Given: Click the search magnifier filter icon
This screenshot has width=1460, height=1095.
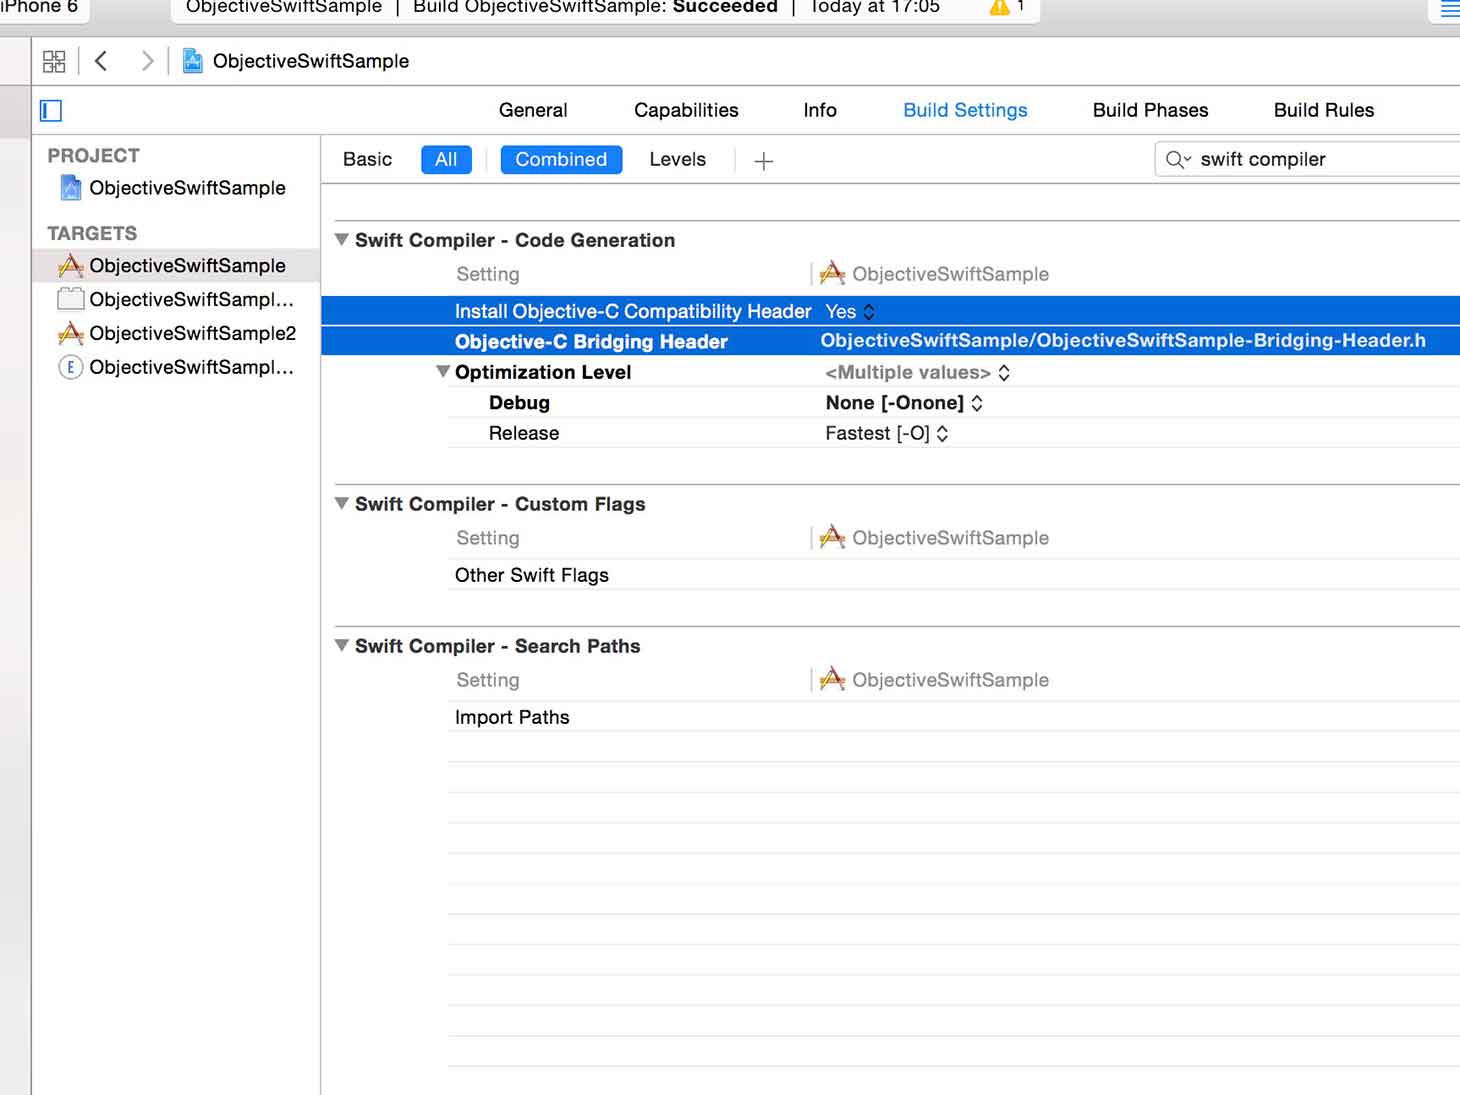Looking at the screenshot, I should pyautogui.click(x=1178, y=160).
